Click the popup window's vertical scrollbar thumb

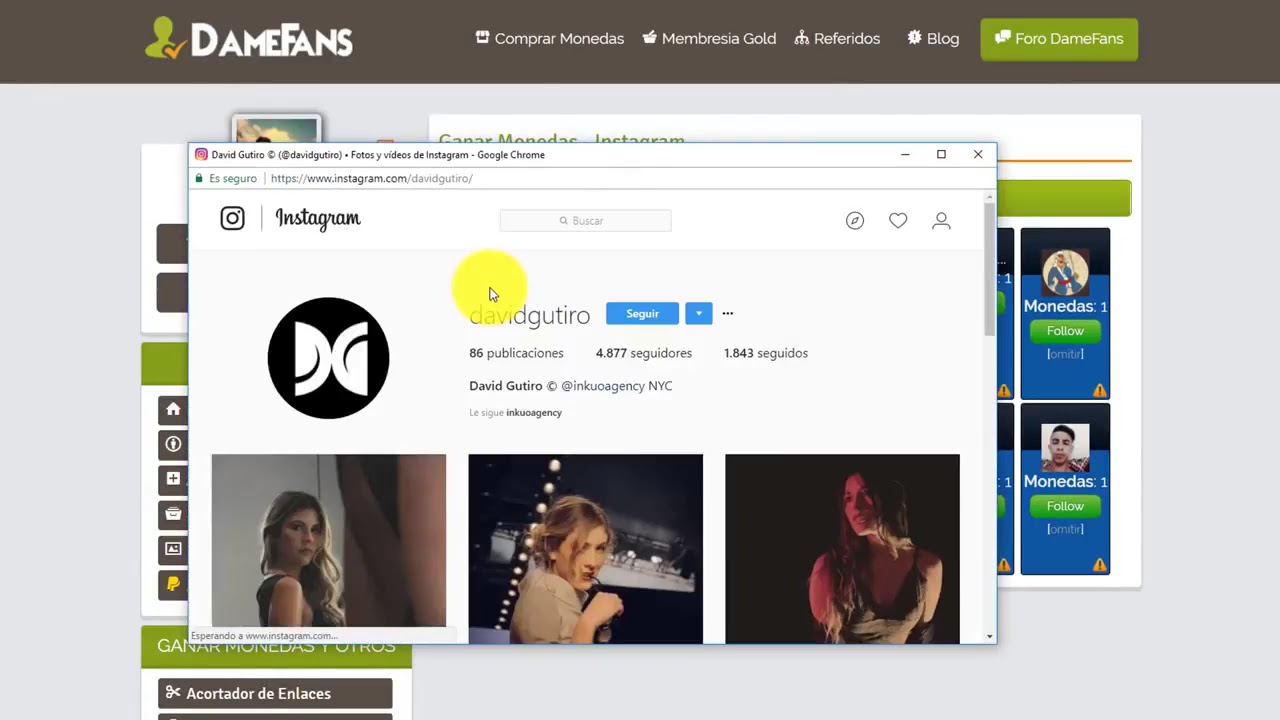[990, 270]
